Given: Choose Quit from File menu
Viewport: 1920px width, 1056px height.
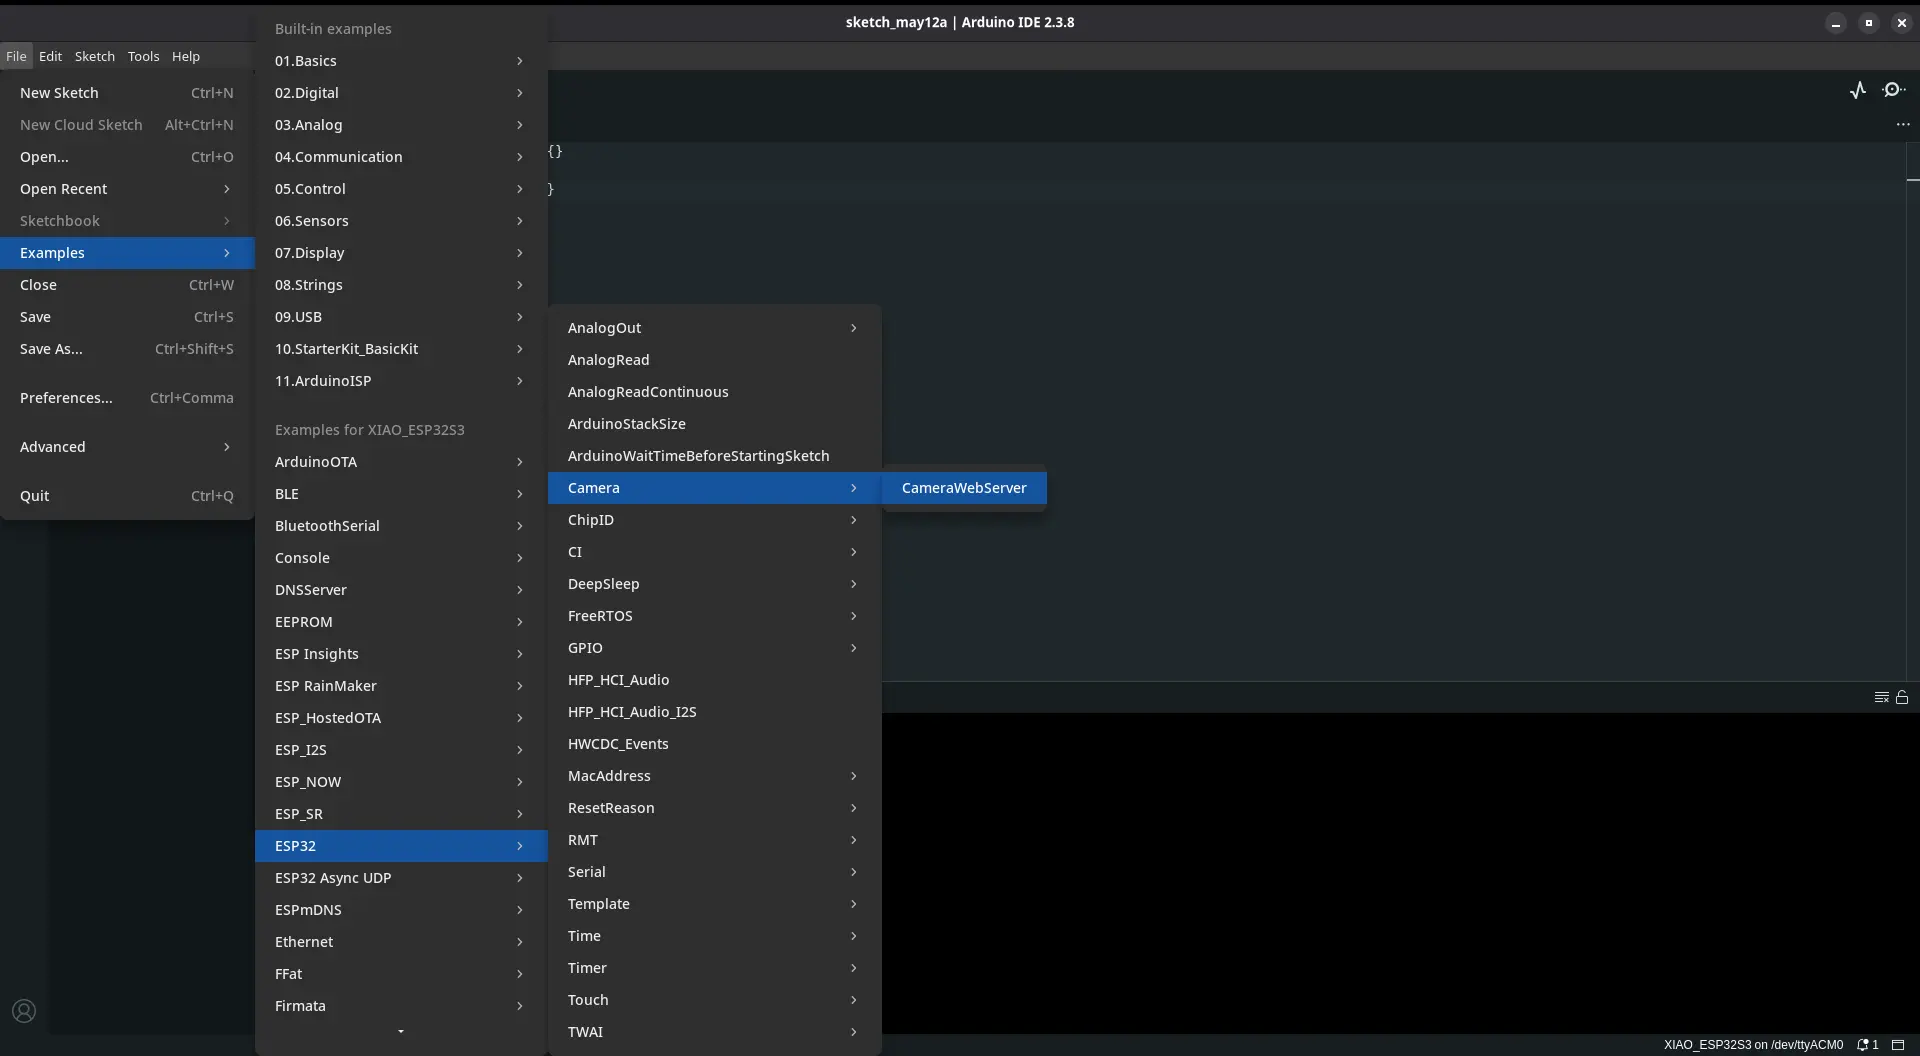Looking at the screenshot, I should click(x=127, y=496).
